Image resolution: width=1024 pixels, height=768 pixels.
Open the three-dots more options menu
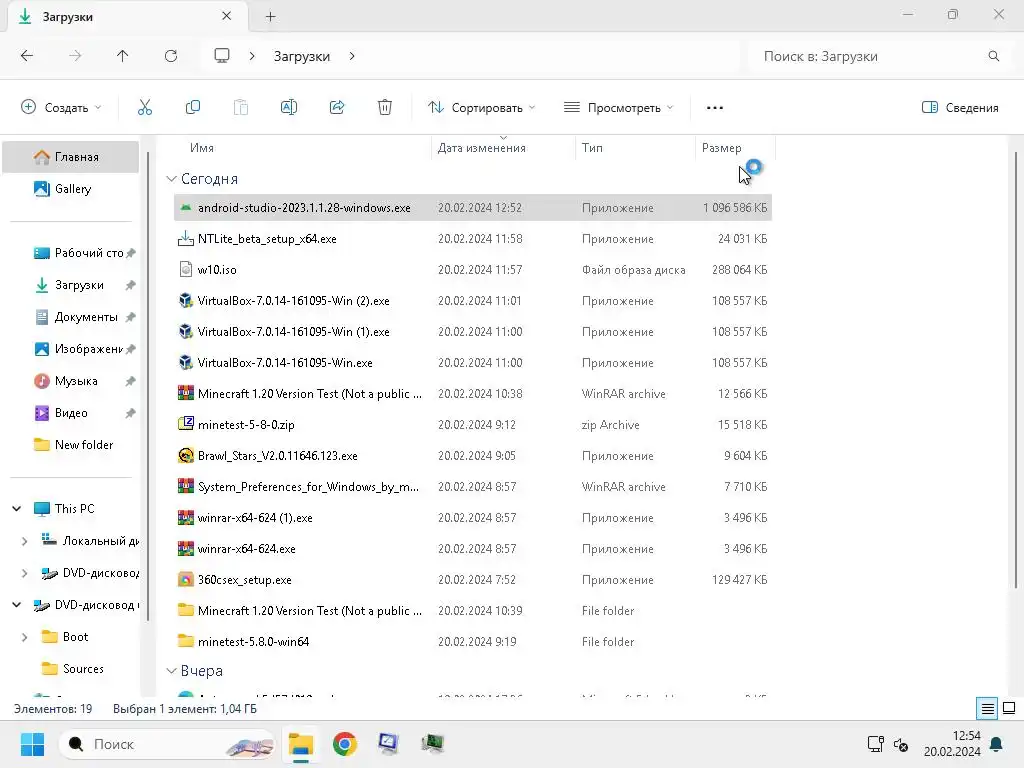click(714, 108)
